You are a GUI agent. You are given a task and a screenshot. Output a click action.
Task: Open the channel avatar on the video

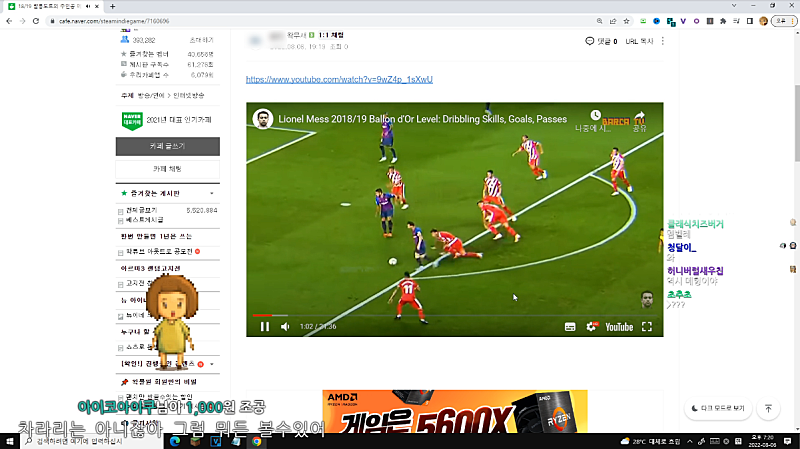pos(263,119)
